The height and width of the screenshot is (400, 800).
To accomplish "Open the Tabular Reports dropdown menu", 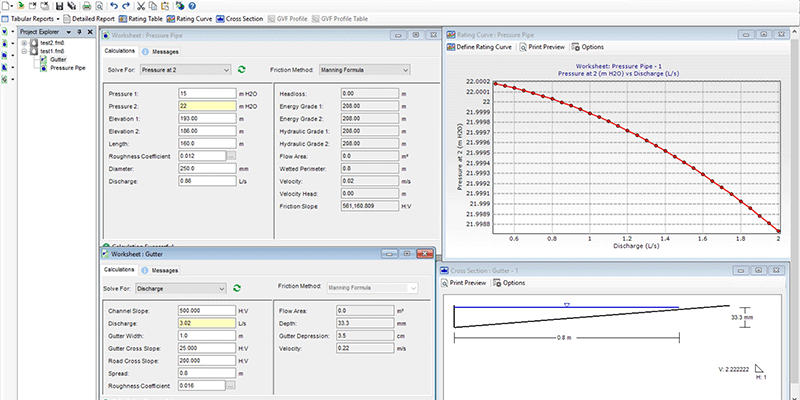I will coord(33,19).
